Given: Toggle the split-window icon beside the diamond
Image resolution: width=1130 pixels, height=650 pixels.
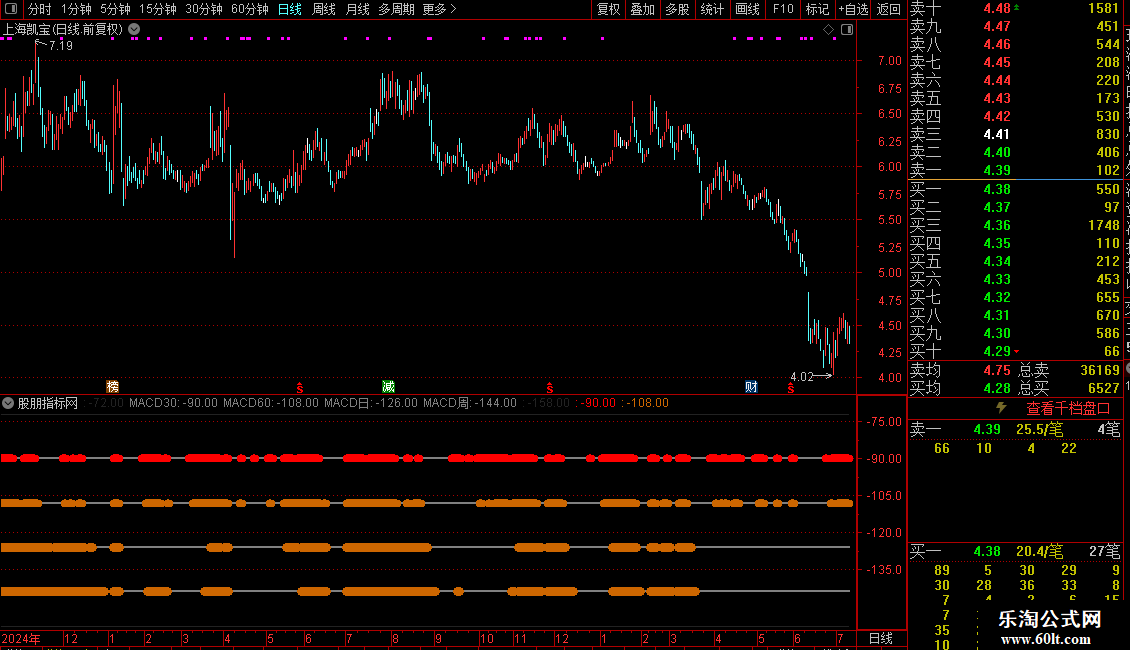Looking at the screenshot, I should click(847, 30).
